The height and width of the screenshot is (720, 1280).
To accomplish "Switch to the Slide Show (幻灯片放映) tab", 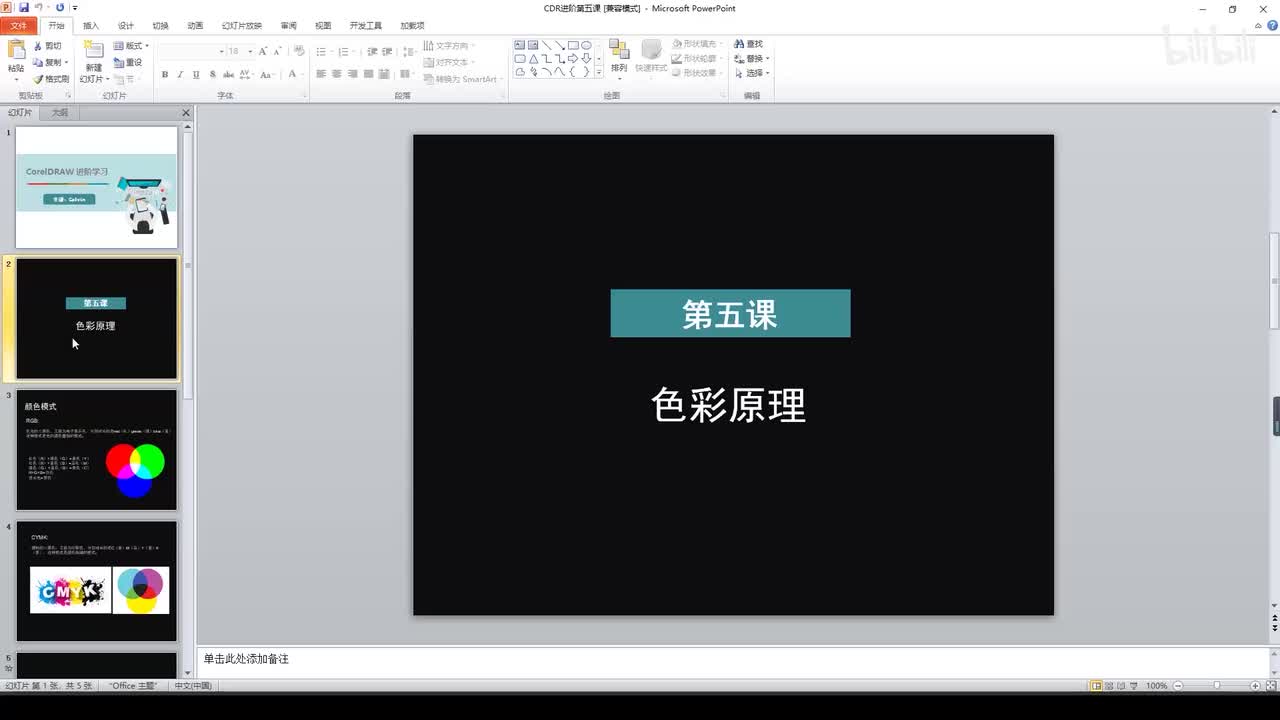I will [x=242, y=26].
